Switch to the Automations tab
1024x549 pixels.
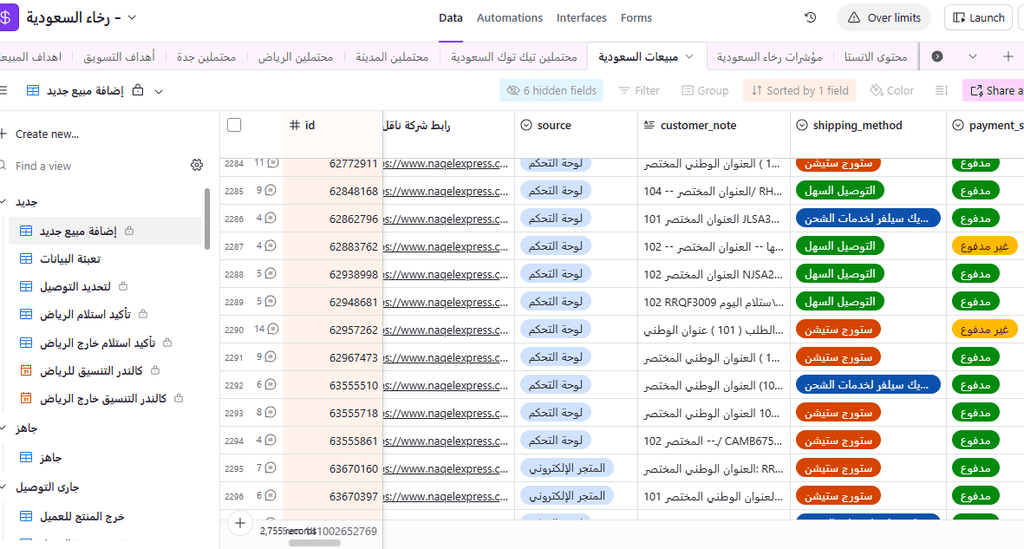click(x=509, y=18)
